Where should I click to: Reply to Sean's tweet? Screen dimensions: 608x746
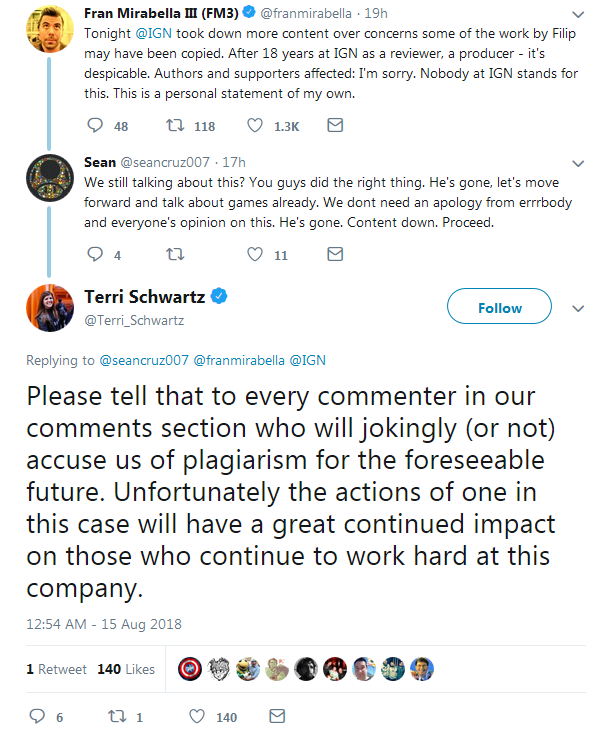pos(95,254)
